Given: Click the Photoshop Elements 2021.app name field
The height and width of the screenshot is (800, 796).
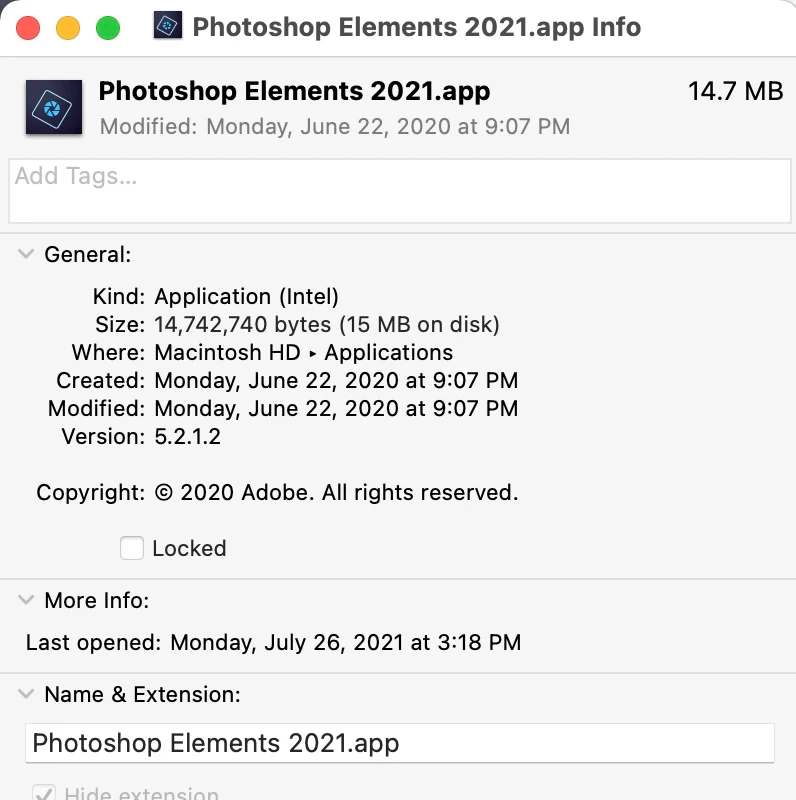Looking at the screenshot, I should click(400, 743).
